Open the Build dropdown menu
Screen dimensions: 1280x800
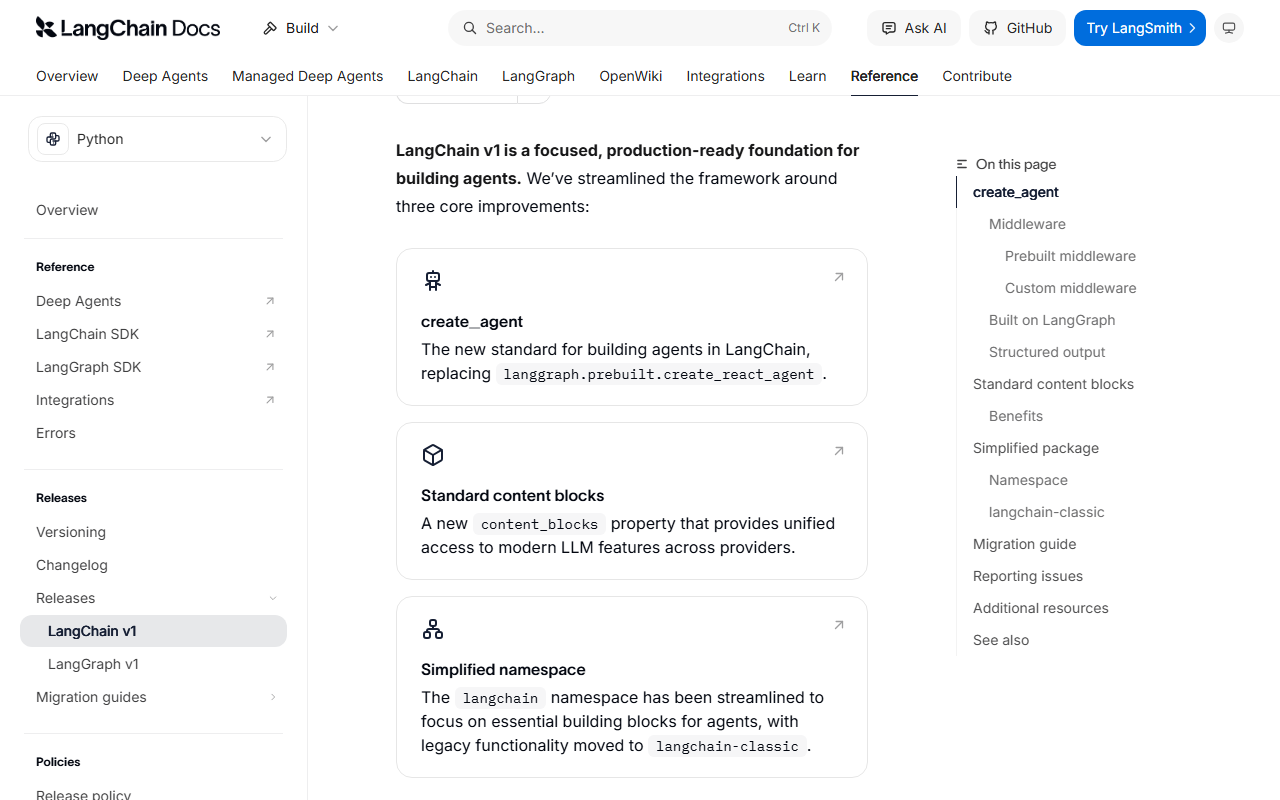tap(301, 28)
